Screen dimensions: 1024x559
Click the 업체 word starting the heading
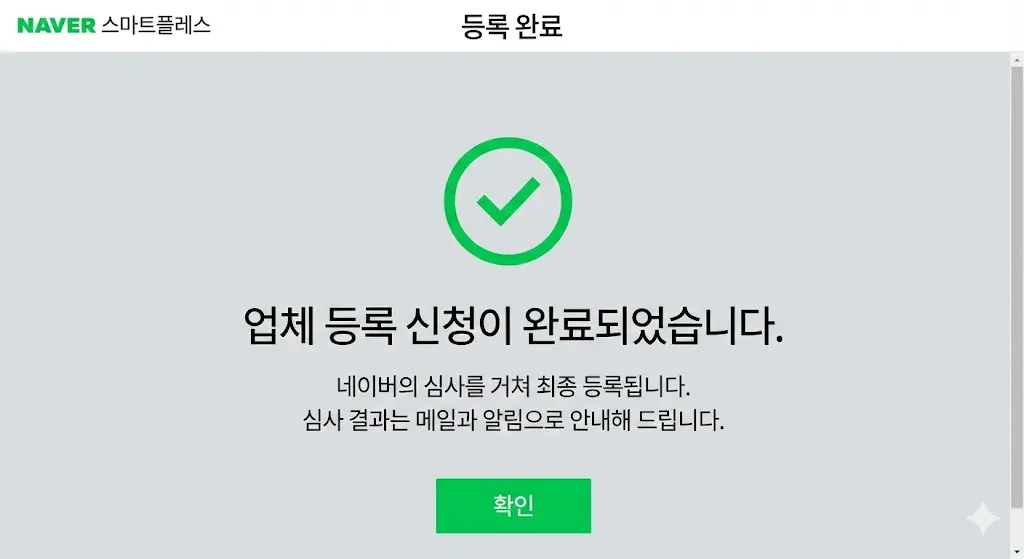279,325
